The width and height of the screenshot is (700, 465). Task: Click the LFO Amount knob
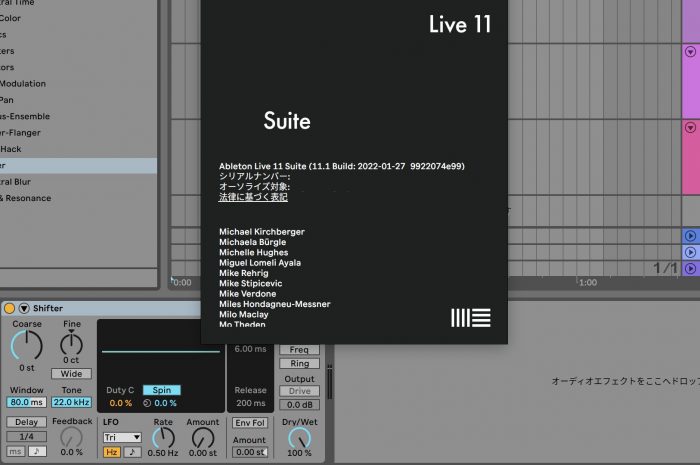[x=203, y=437]
